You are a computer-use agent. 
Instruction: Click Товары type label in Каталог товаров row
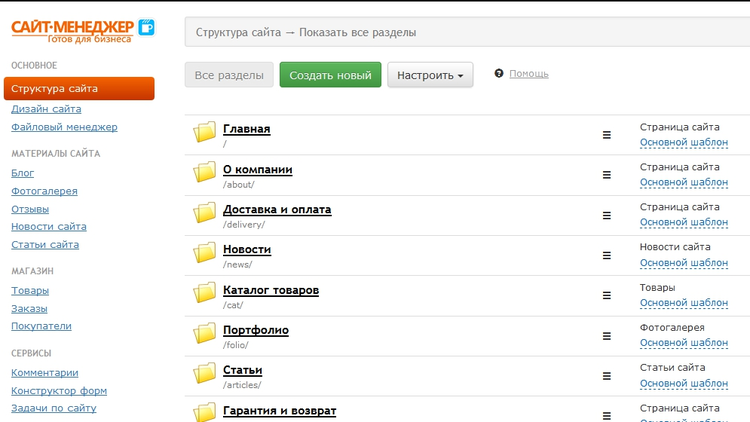click(x=657, y=288)
